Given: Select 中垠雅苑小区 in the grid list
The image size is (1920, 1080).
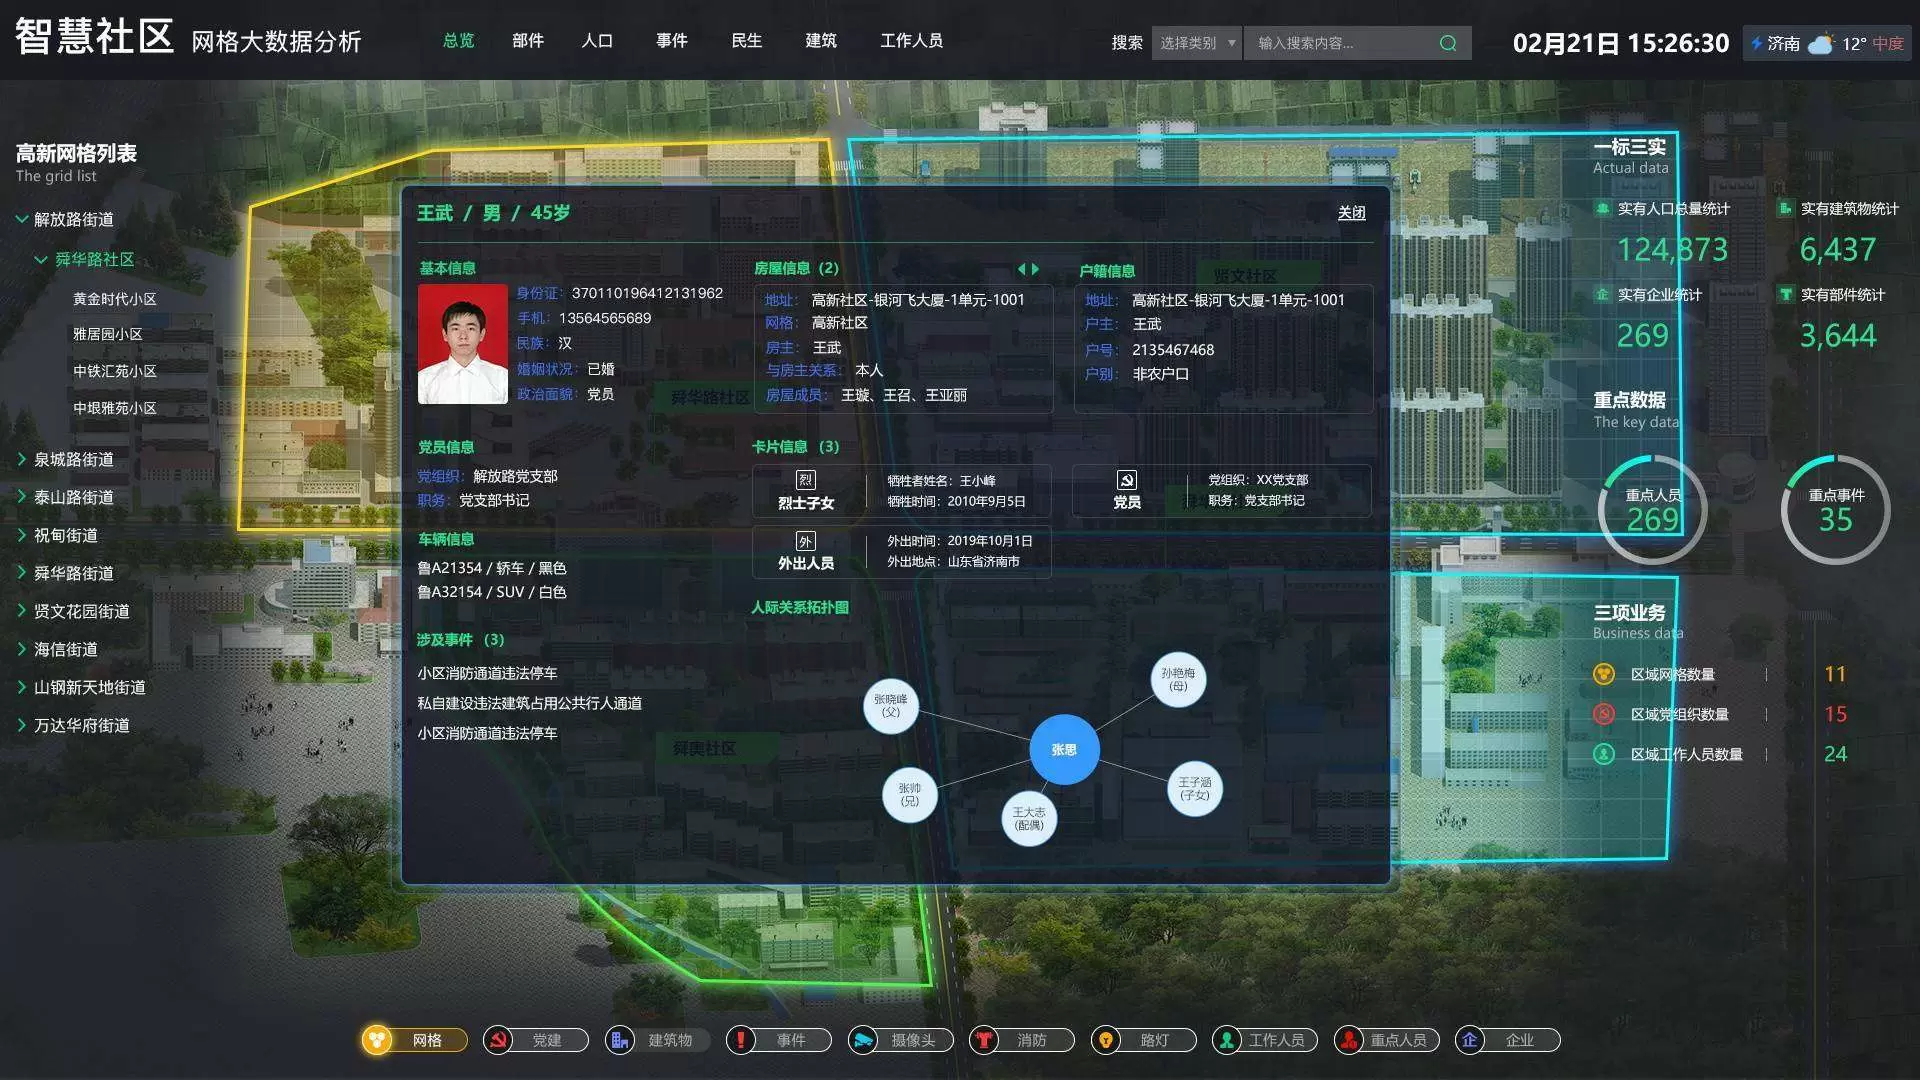Looking at the screenshot, I should pyautogui.click(x=115, y=408).
